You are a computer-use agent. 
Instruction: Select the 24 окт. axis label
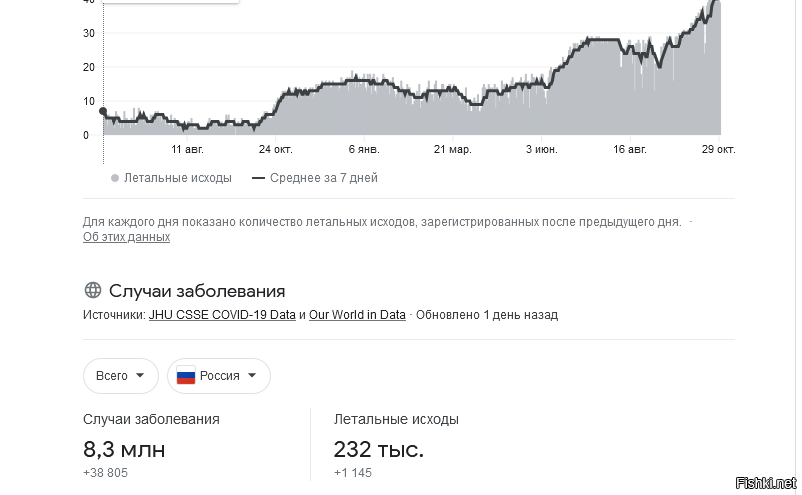coord(275,149)
